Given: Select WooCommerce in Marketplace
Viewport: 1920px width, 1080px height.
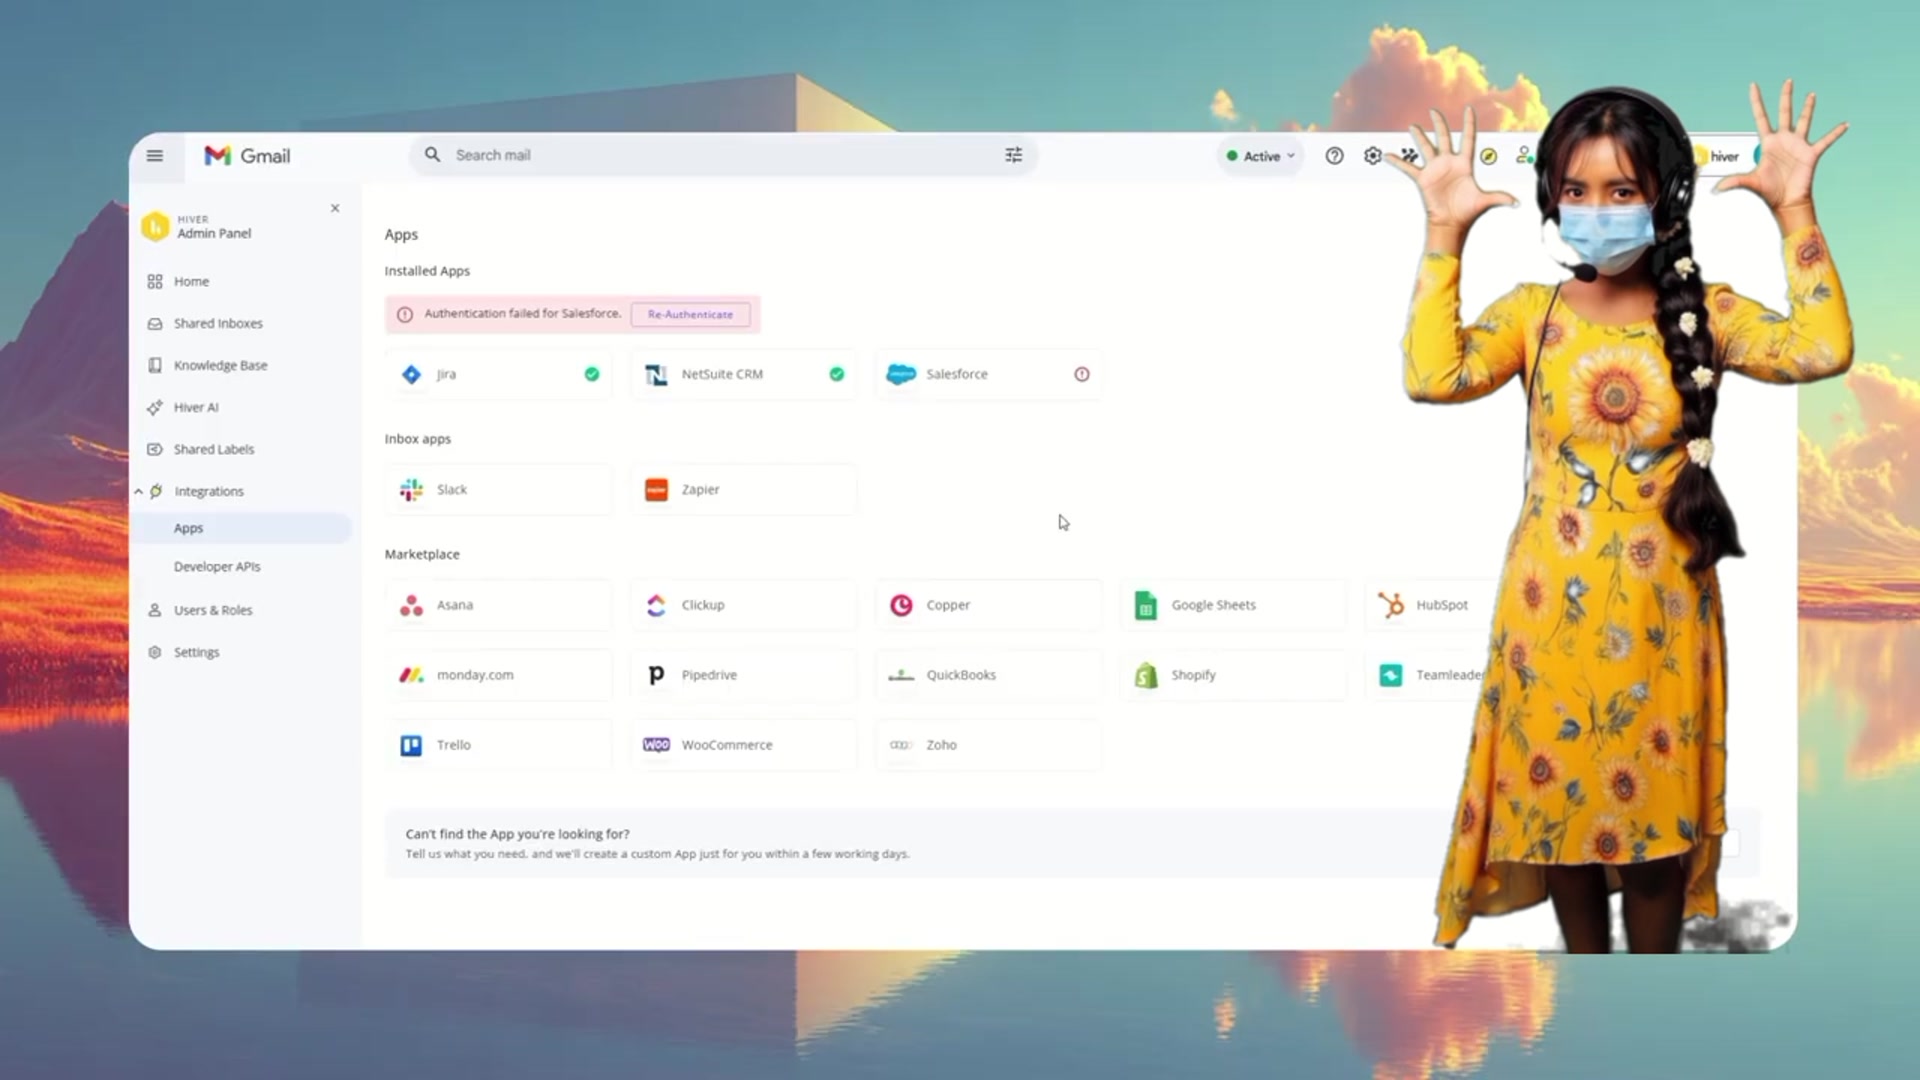Looking at the screenshot, I should pos(743,745).
